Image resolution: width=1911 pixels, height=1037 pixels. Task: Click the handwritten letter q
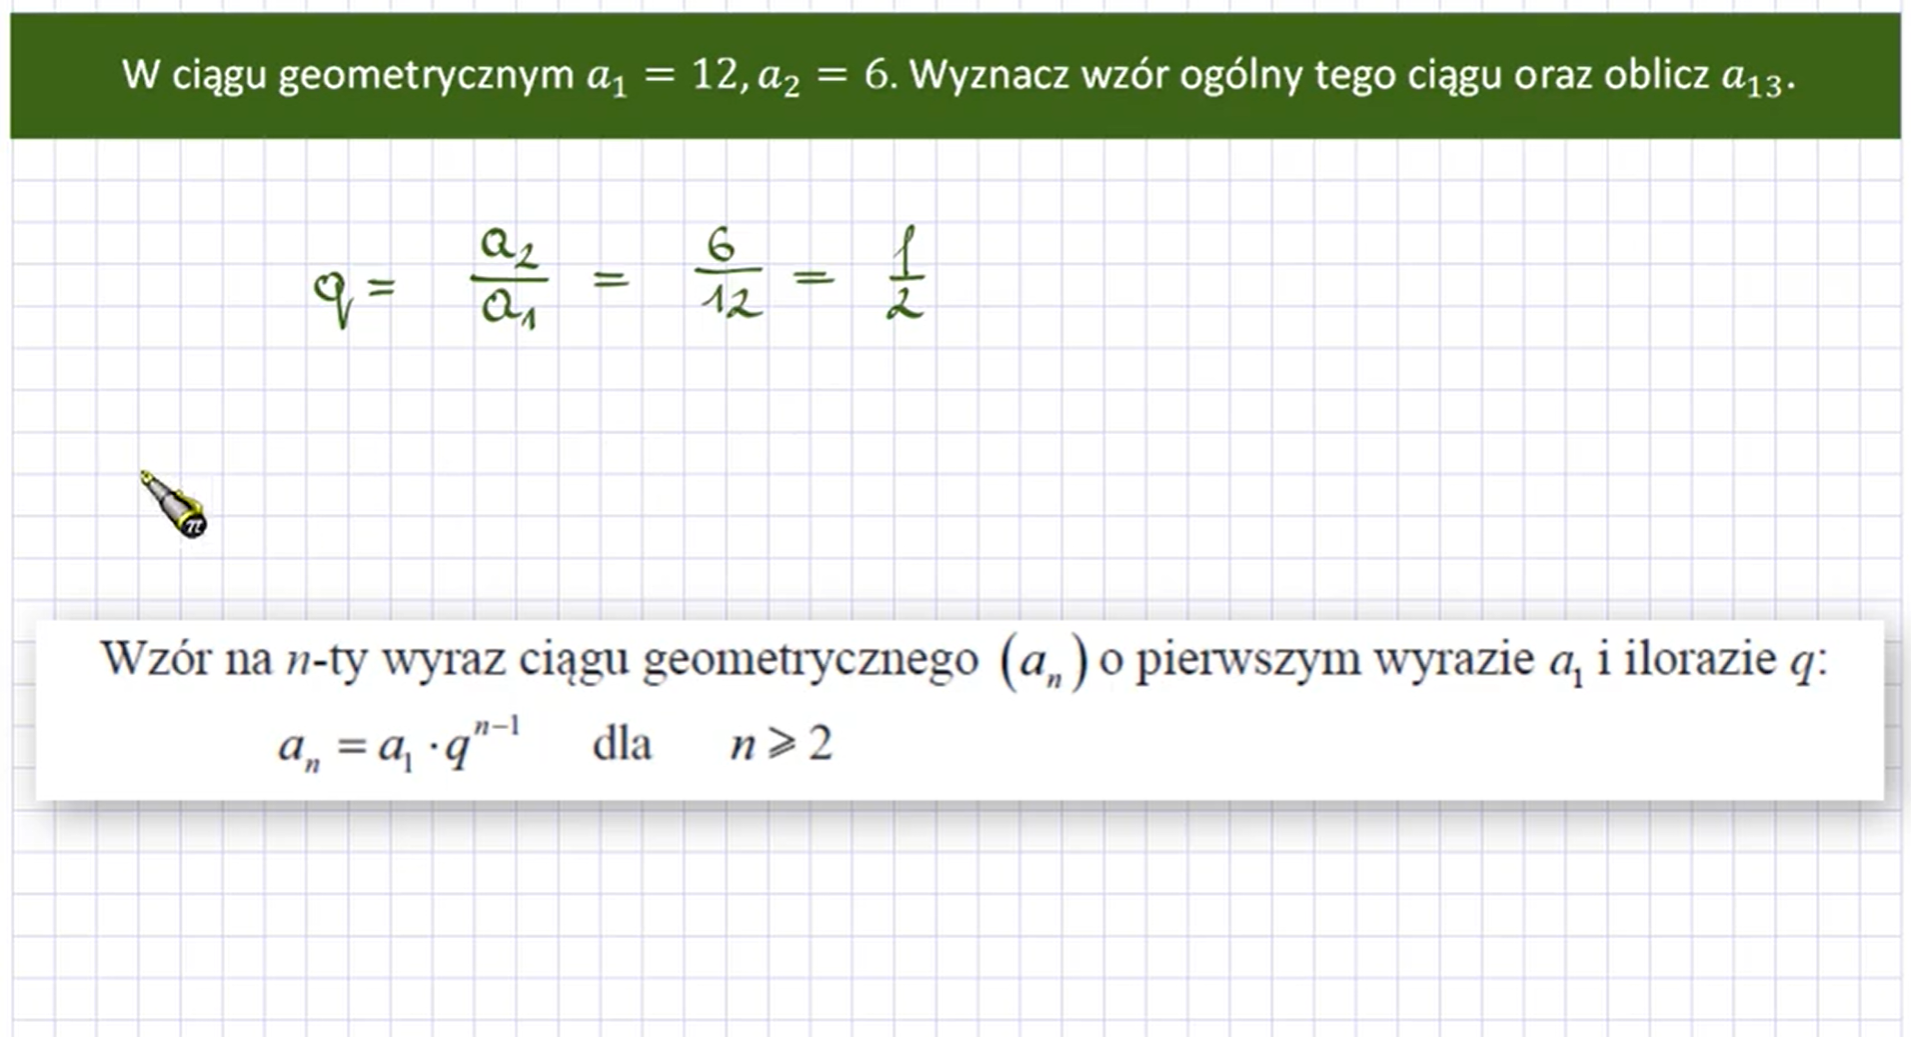tap(332, 294)
